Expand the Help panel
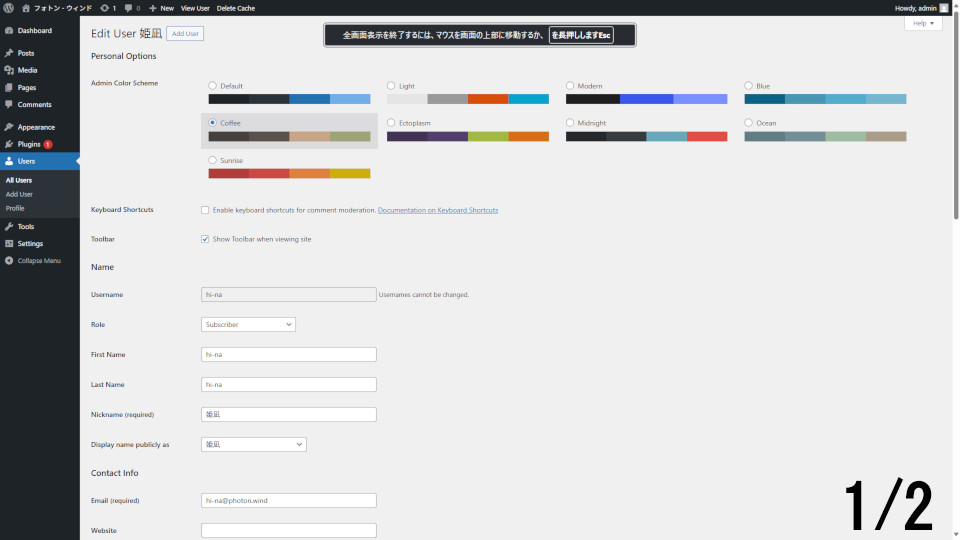Image resolution: width=960 pixels, height=540 pixels. pos(922,23)
